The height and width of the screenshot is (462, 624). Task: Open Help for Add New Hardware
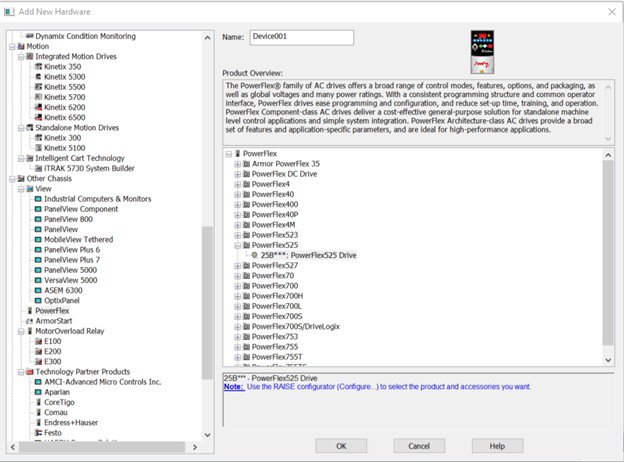[x=497, y=446]
